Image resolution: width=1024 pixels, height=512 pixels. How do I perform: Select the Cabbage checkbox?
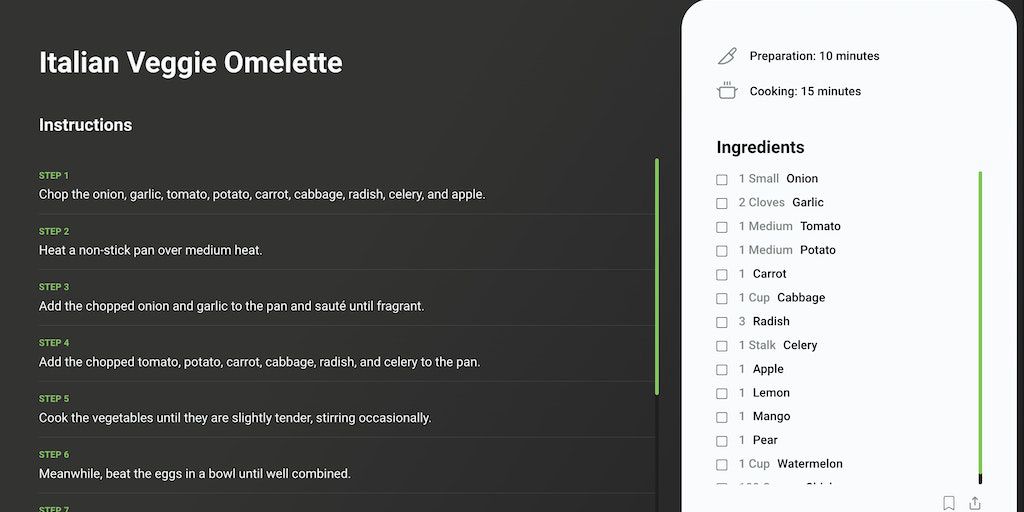pyautogui.click(x=722, y=298)
